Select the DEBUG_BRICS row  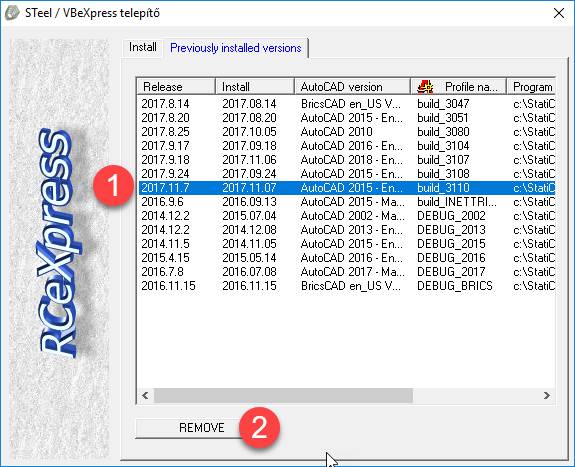coord(347,286)
